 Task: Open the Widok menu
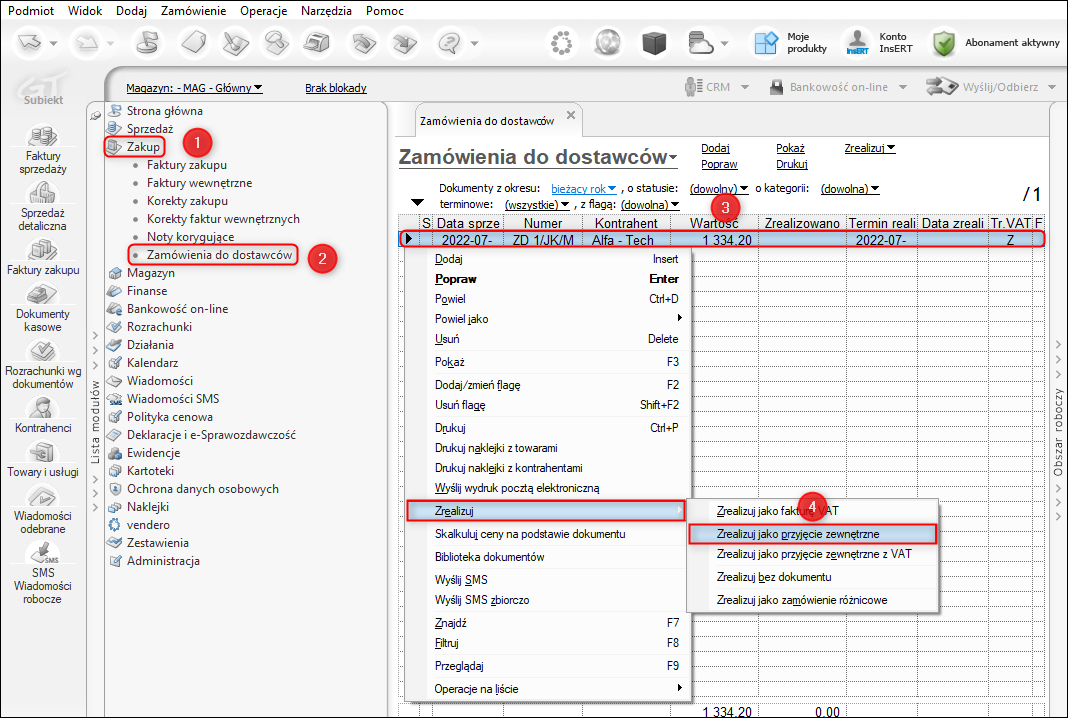click(x=84, y=11)
